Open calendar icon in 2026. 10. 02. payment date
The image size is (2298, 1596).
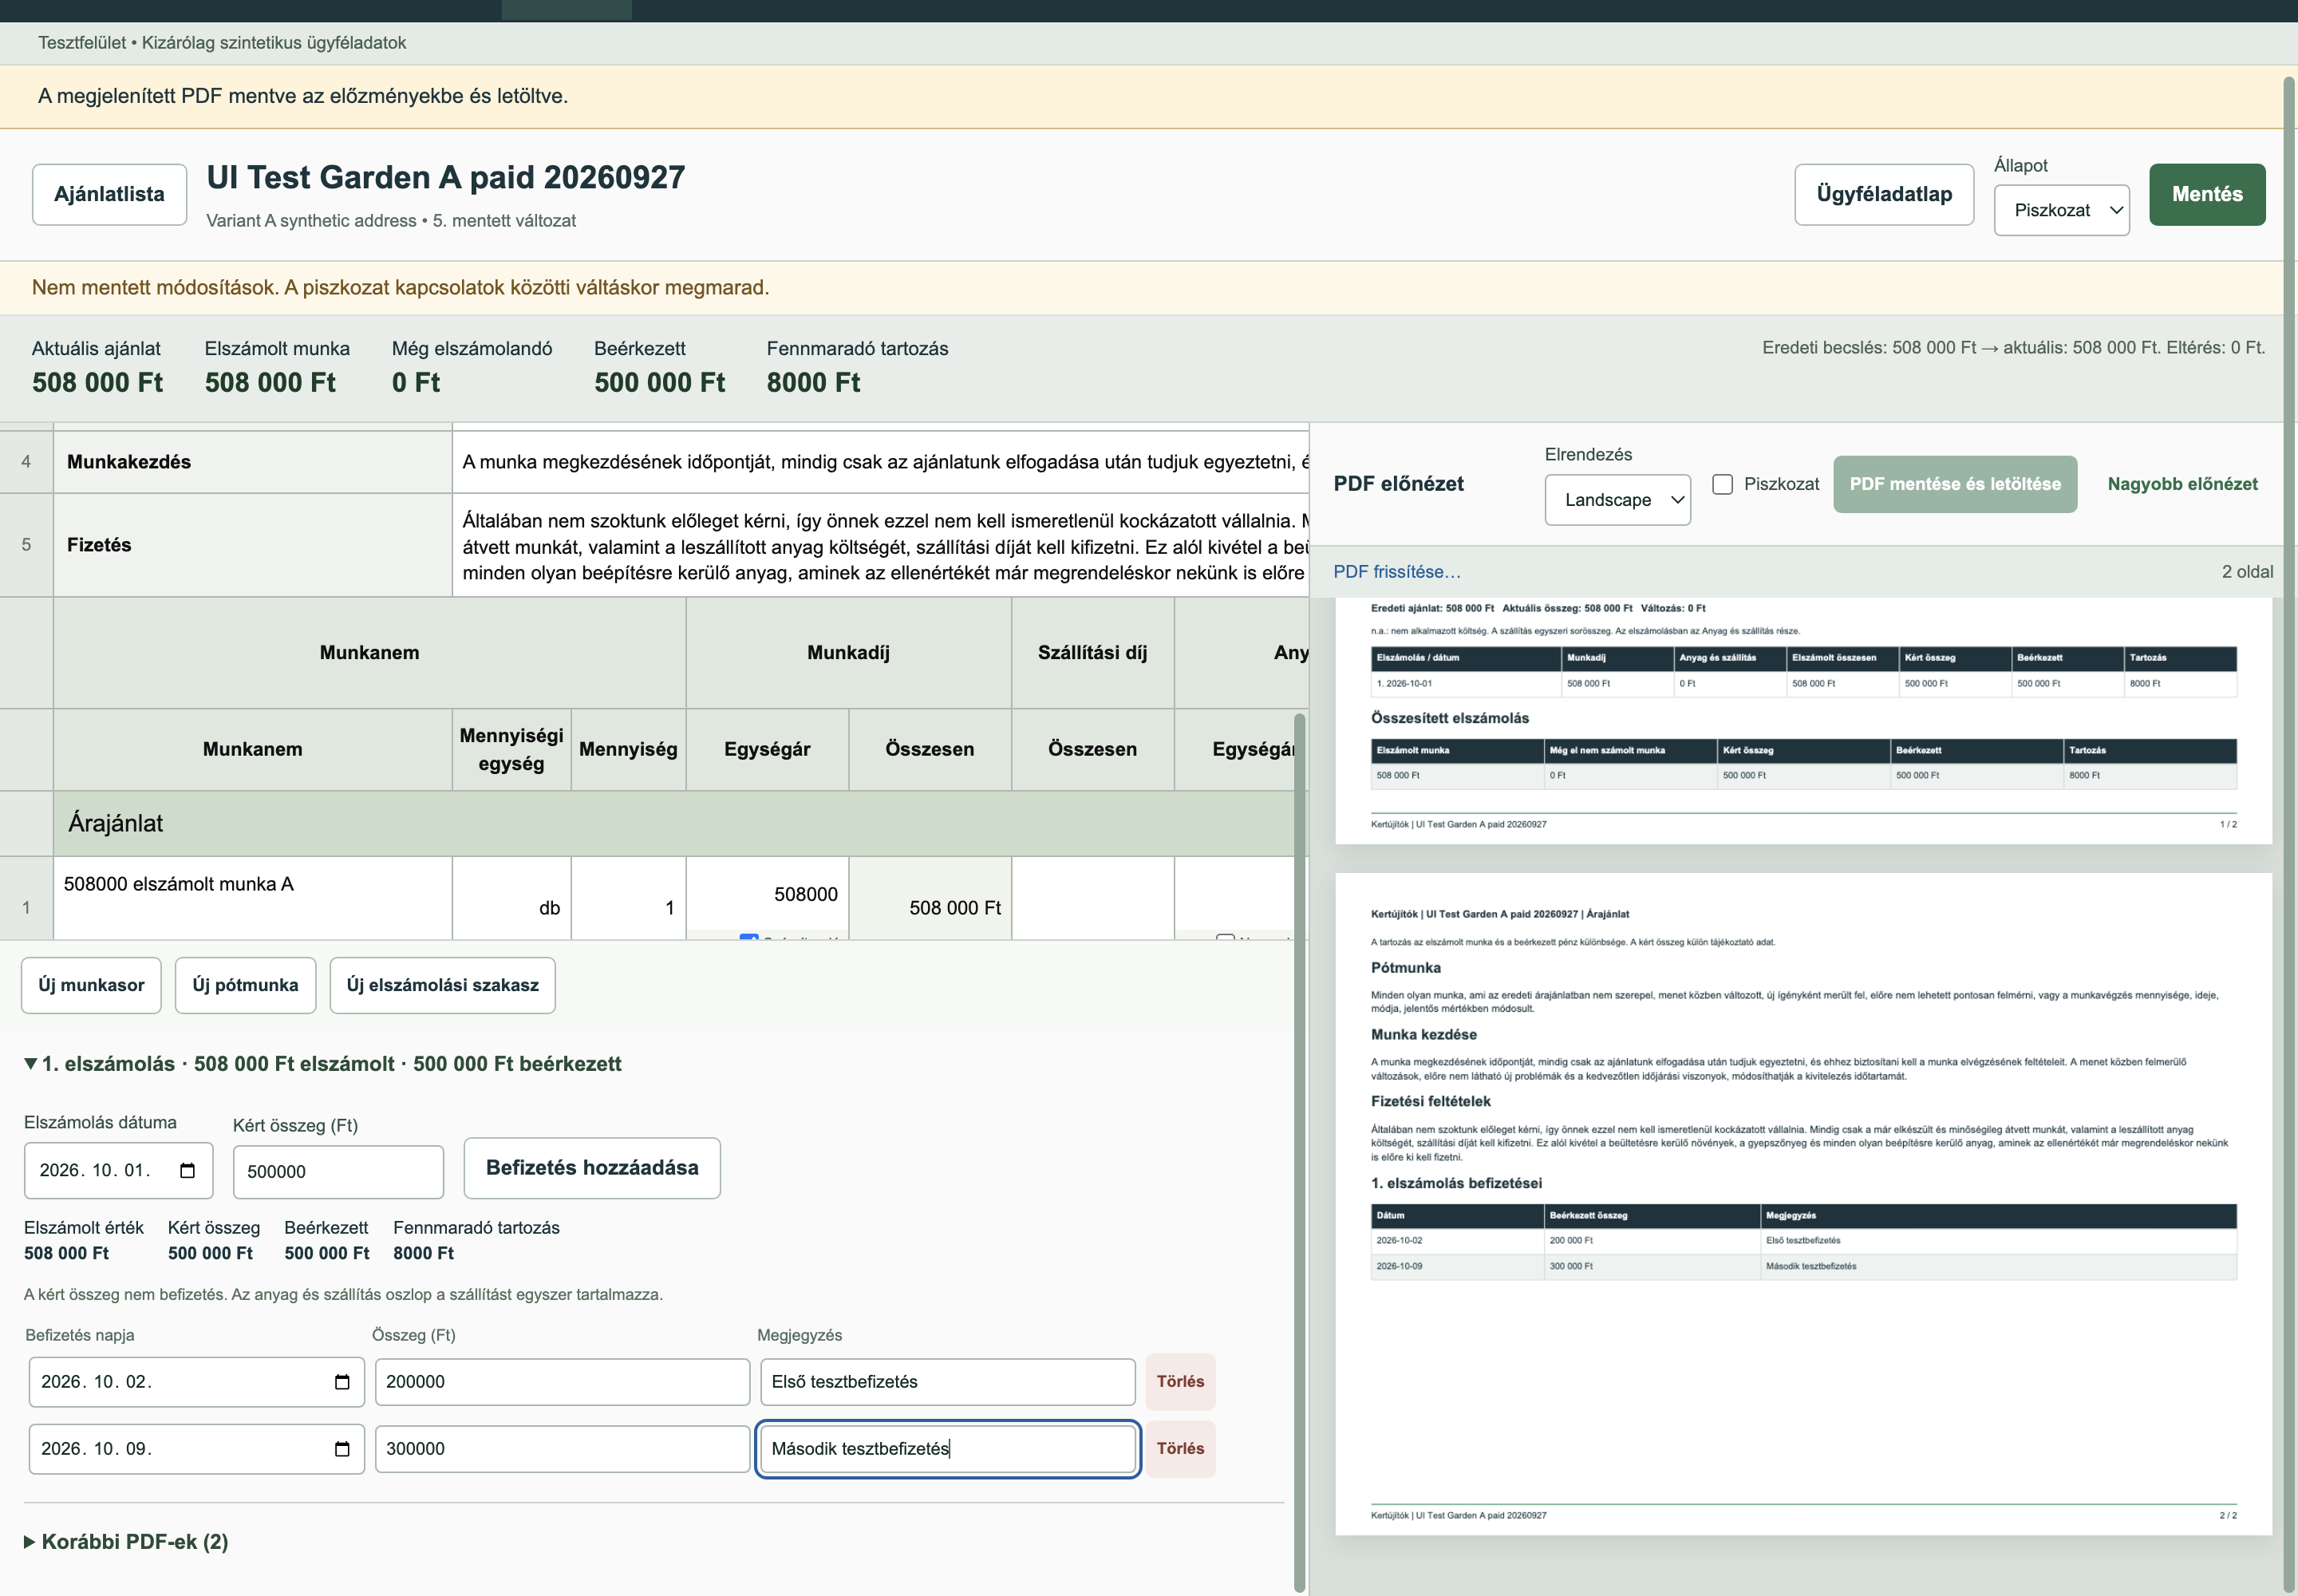pyautogui.click(x=342, y=1381)
